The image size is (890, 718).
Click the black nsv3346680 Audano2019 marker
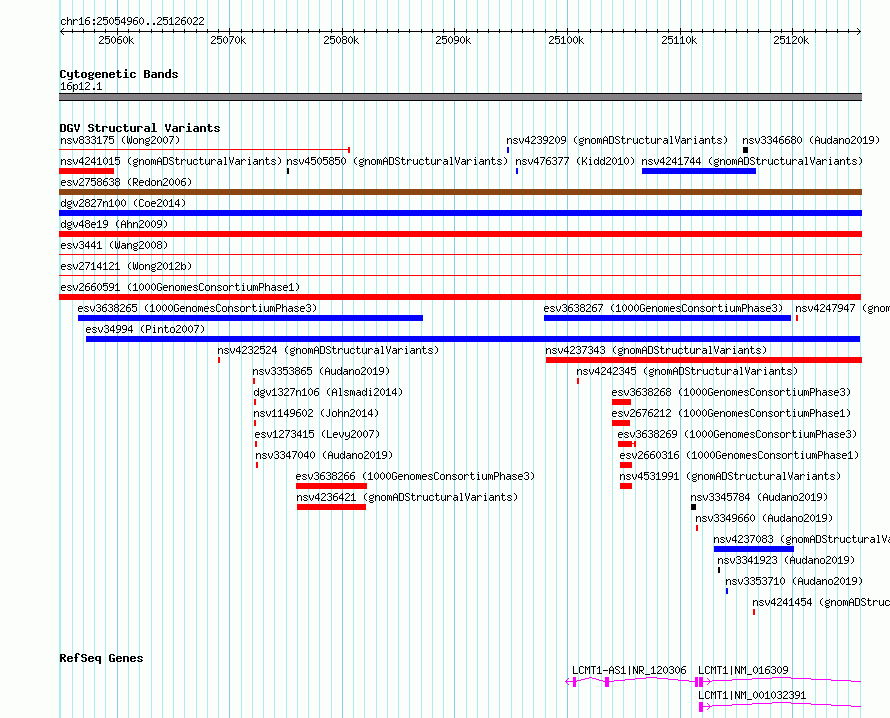[x=745, y=150]
